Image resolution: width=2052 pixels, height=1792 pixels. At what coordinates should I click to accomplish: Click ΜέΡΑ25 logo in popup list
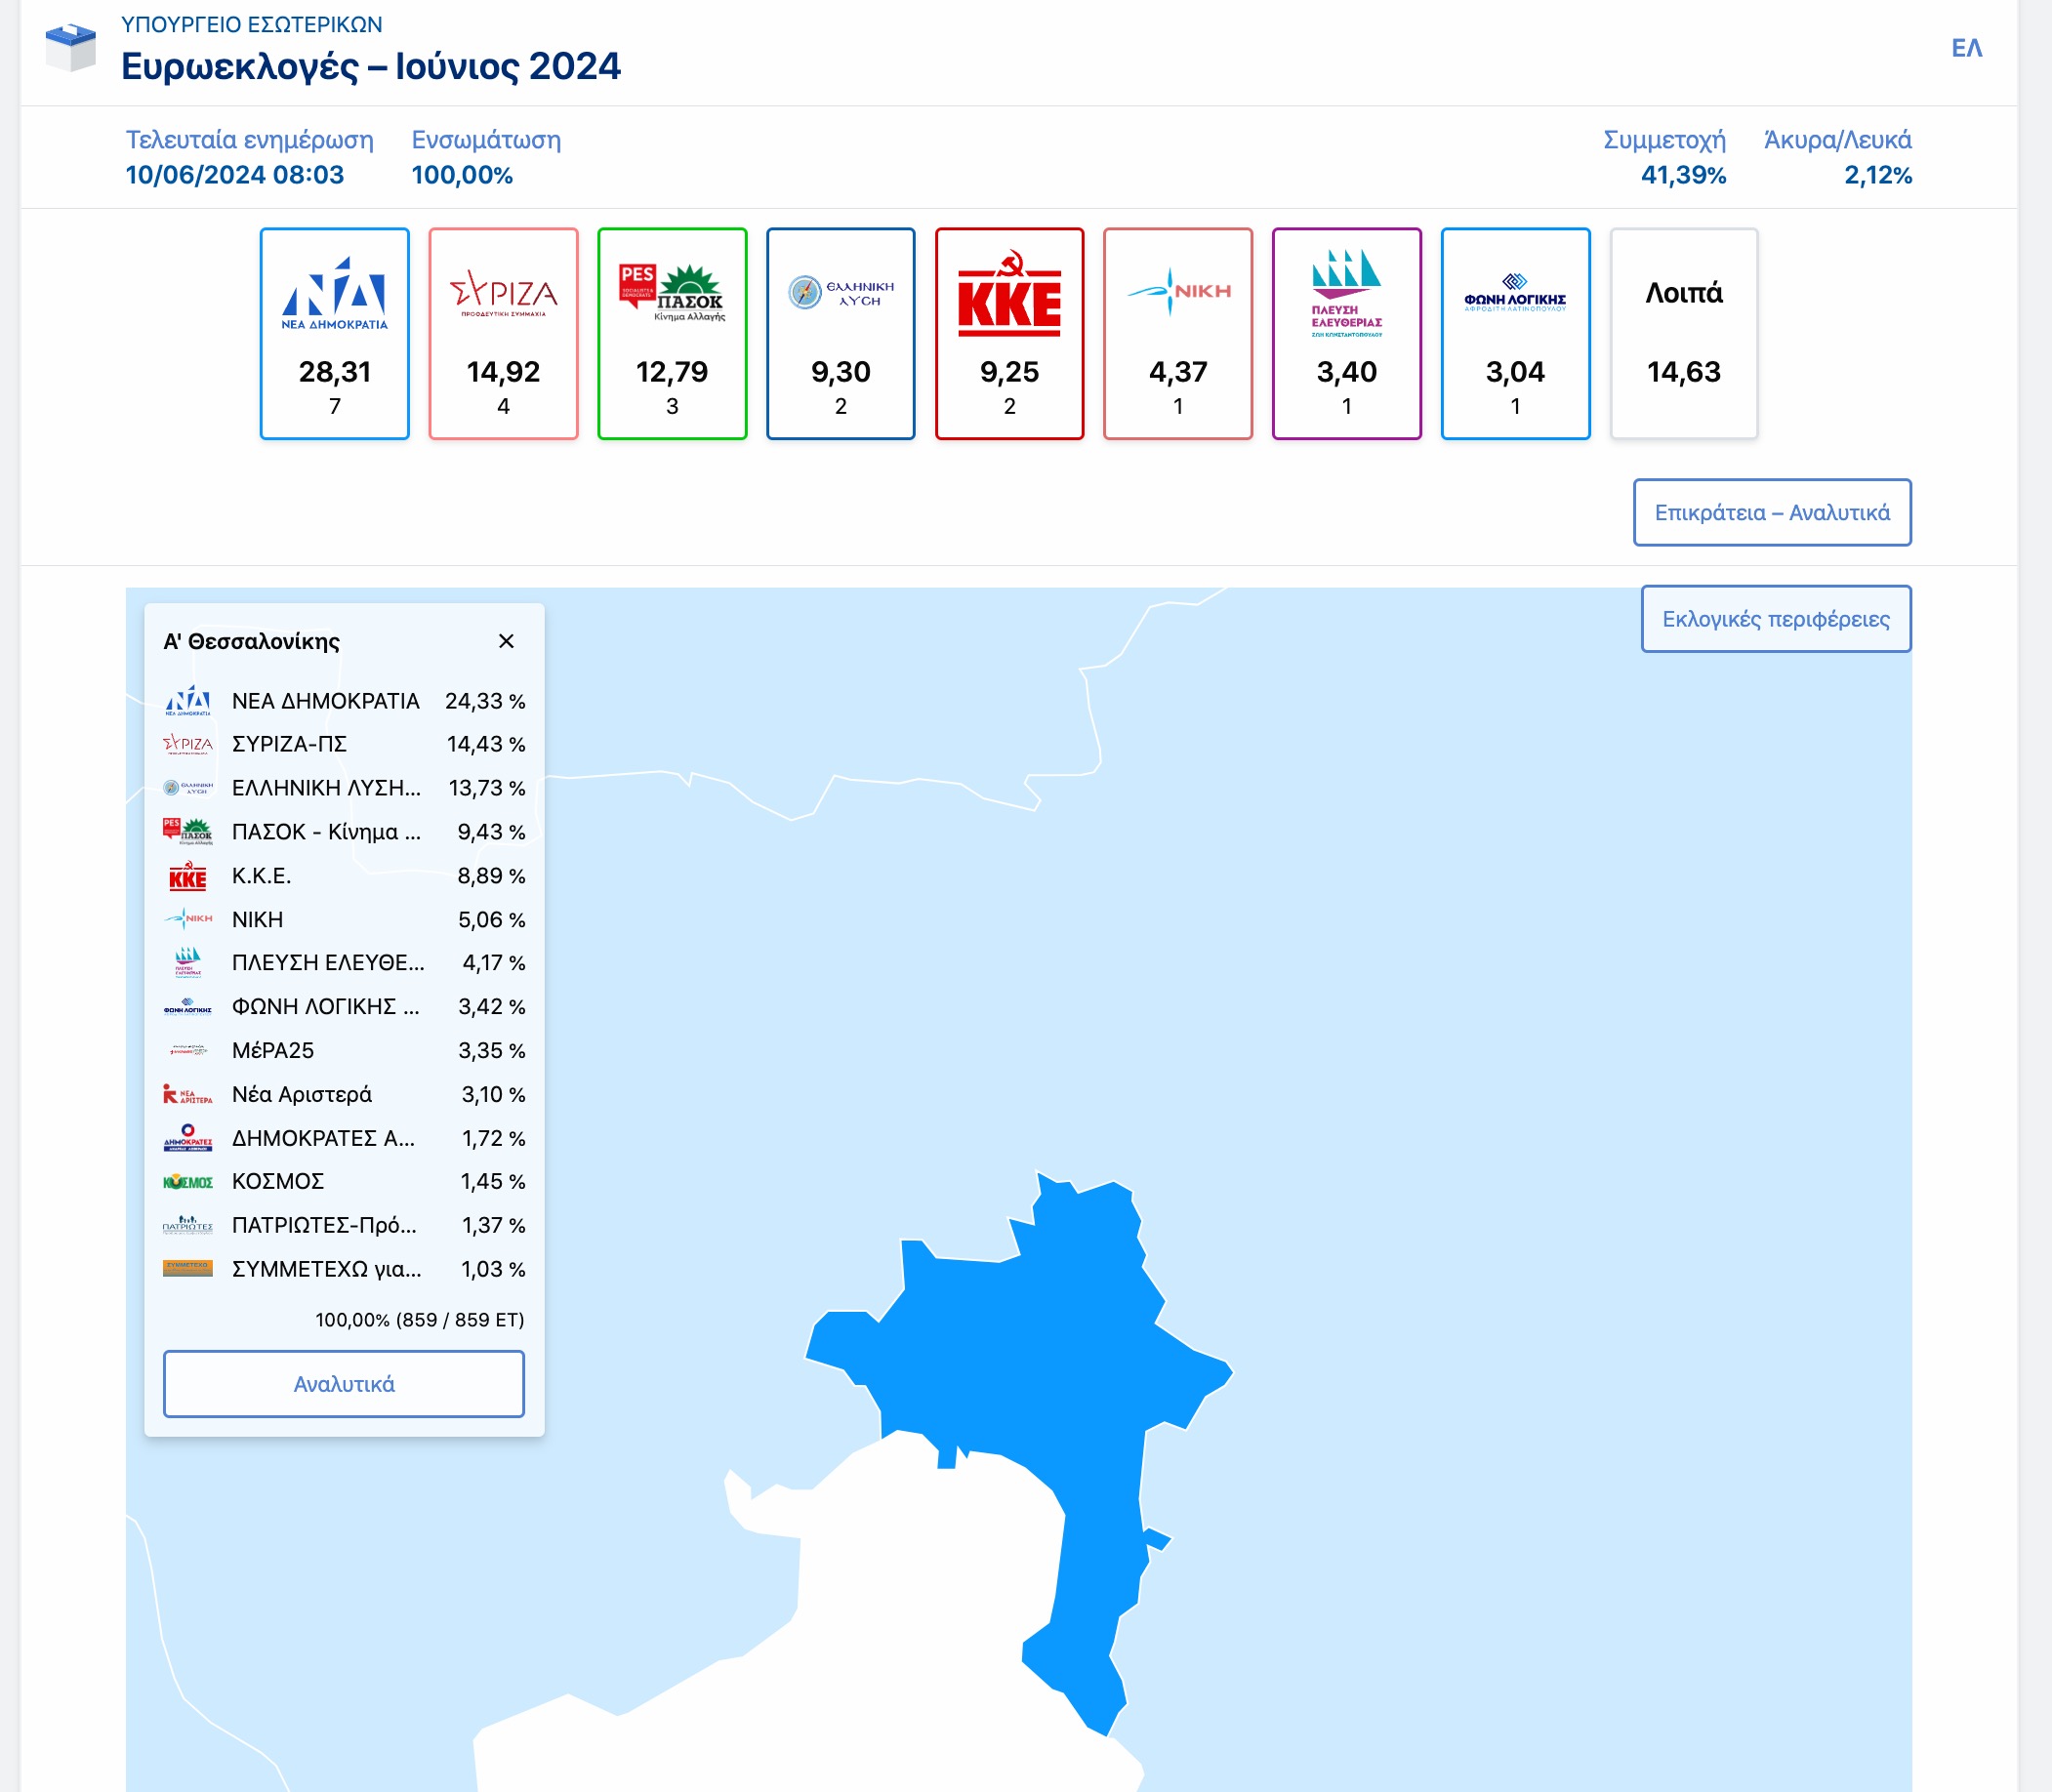click(x=188, y=1050)
